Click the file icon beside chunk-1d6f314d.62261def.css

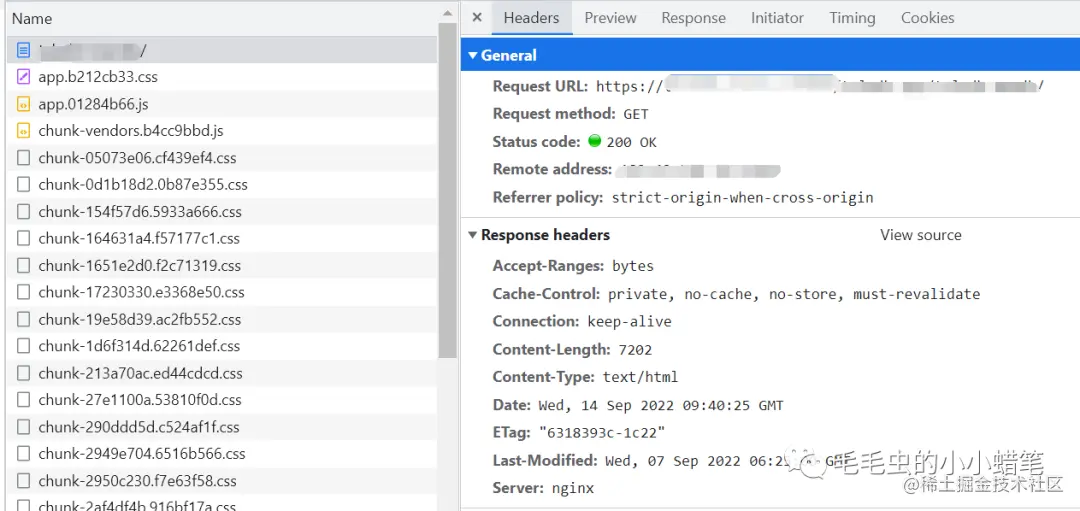[x=23, y=346]
